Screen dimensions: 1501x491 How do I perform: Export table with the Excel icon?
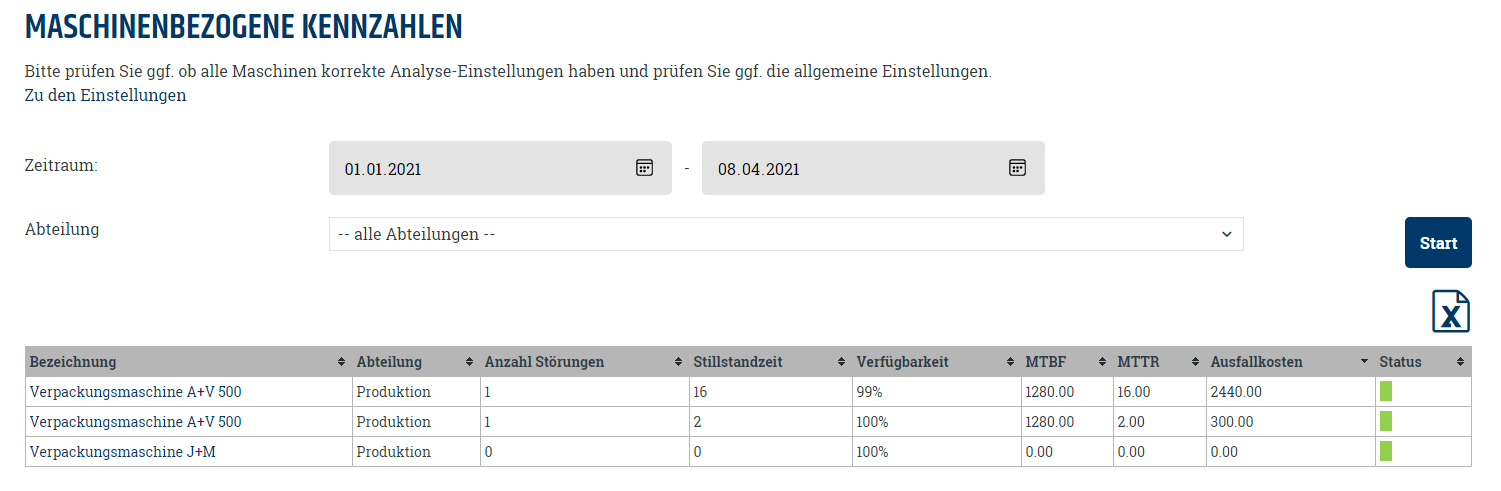pos(1451,311)
